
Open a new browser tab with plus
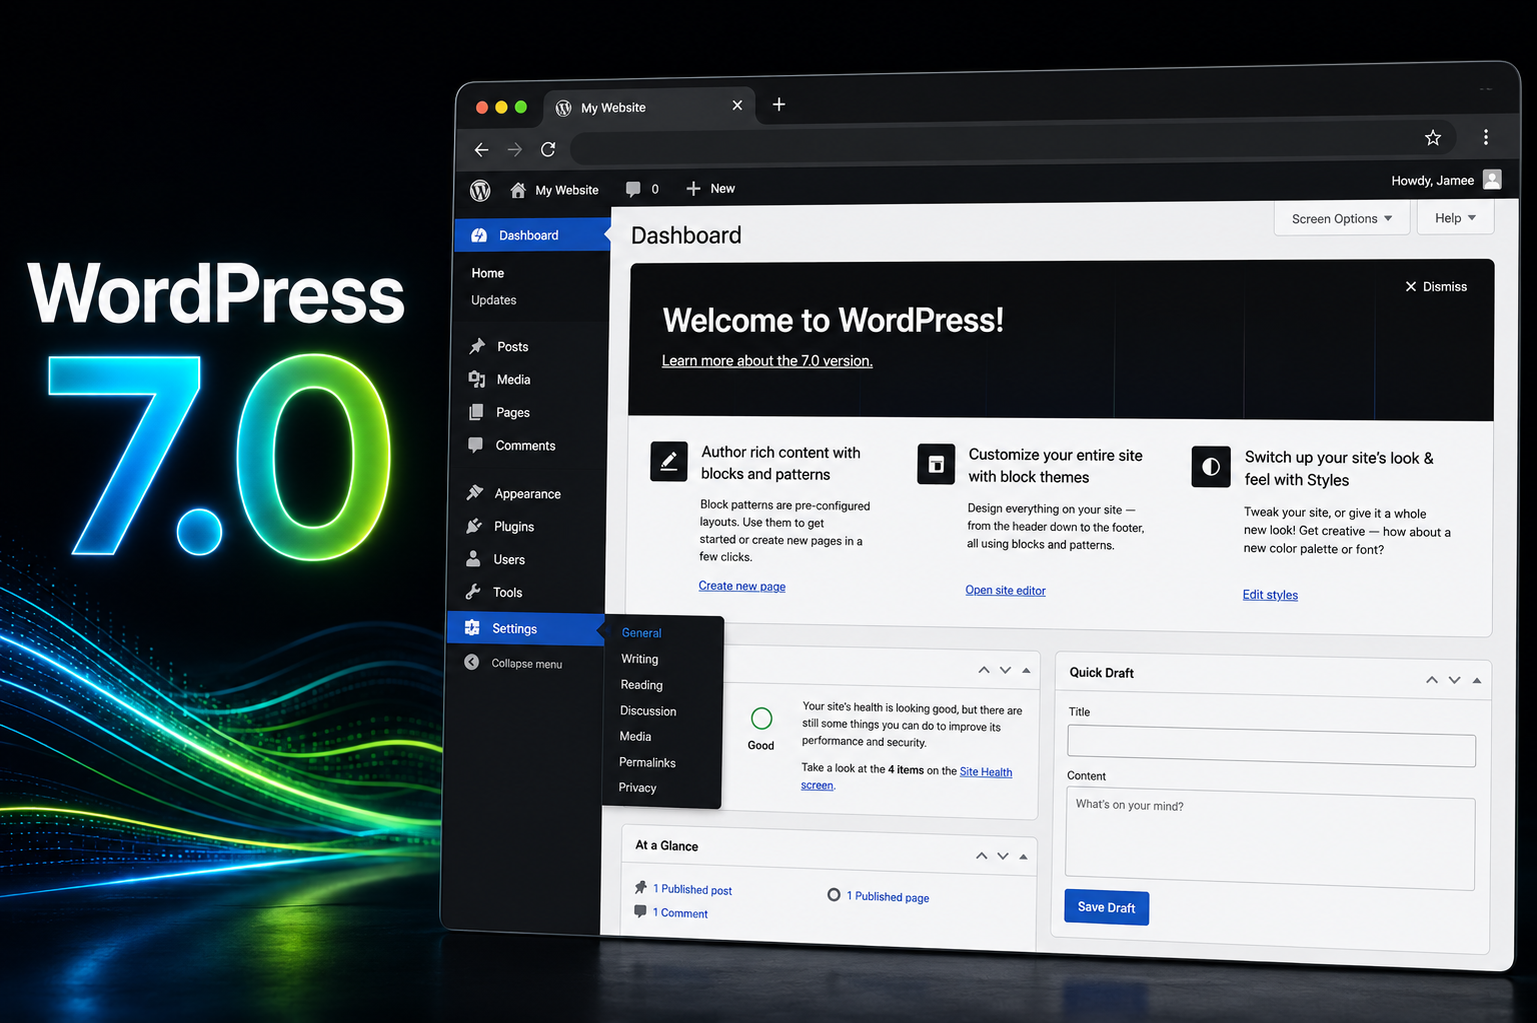point(779,104)
